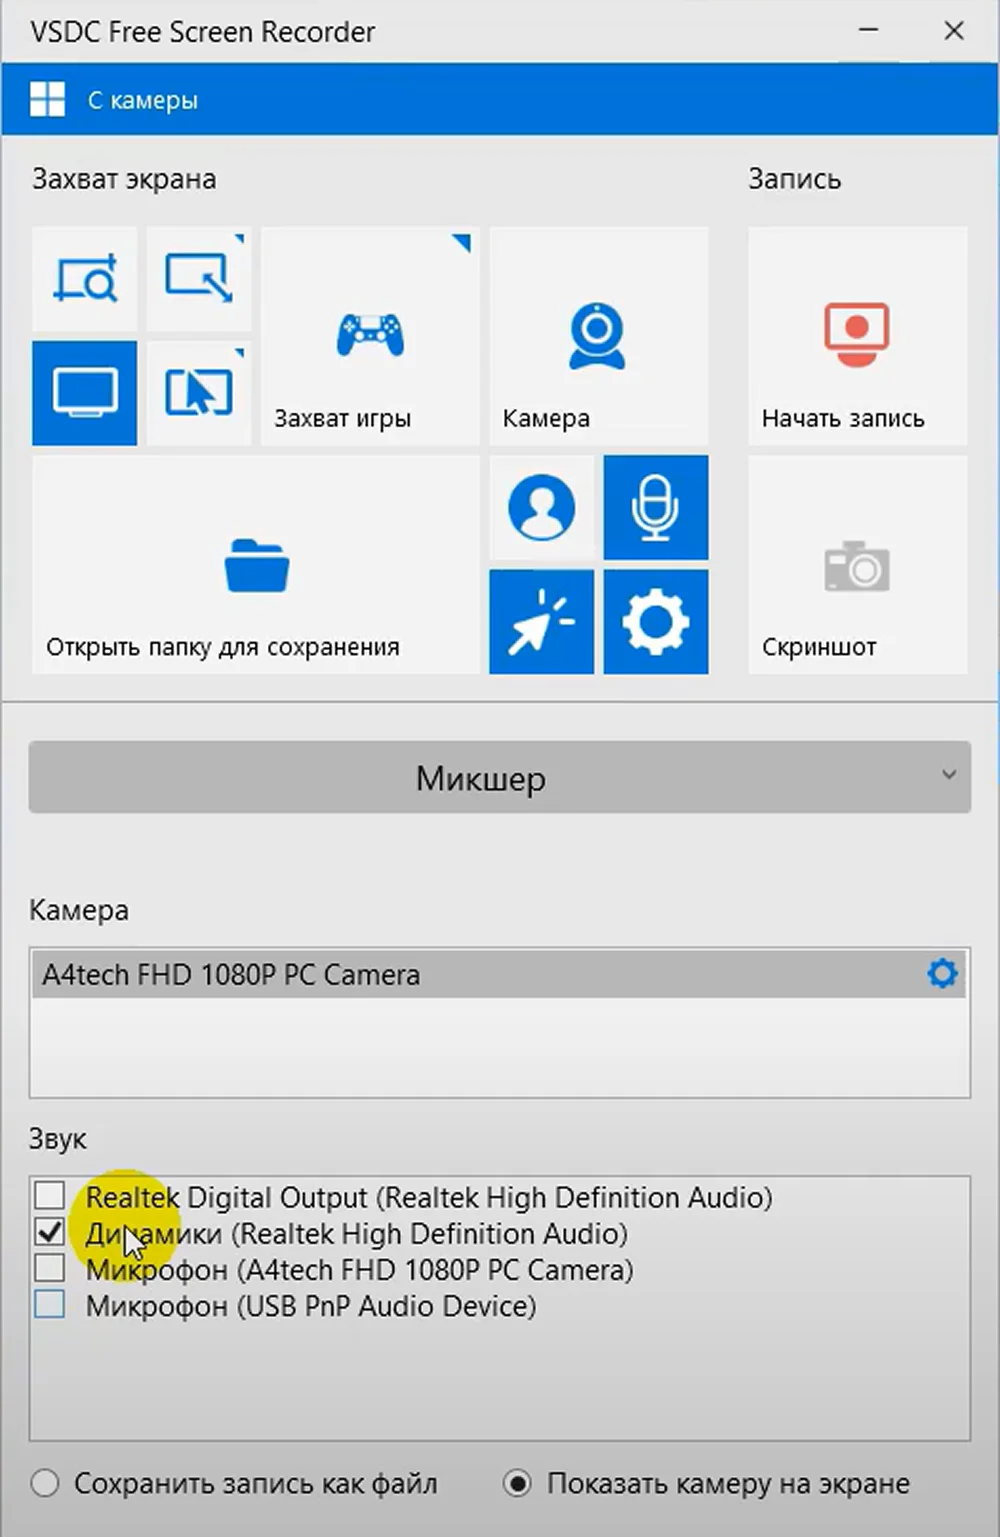Expand the Микшер dropdown panel
The height and width of the screenshot is (1537, 1000).
click(499, 778)
